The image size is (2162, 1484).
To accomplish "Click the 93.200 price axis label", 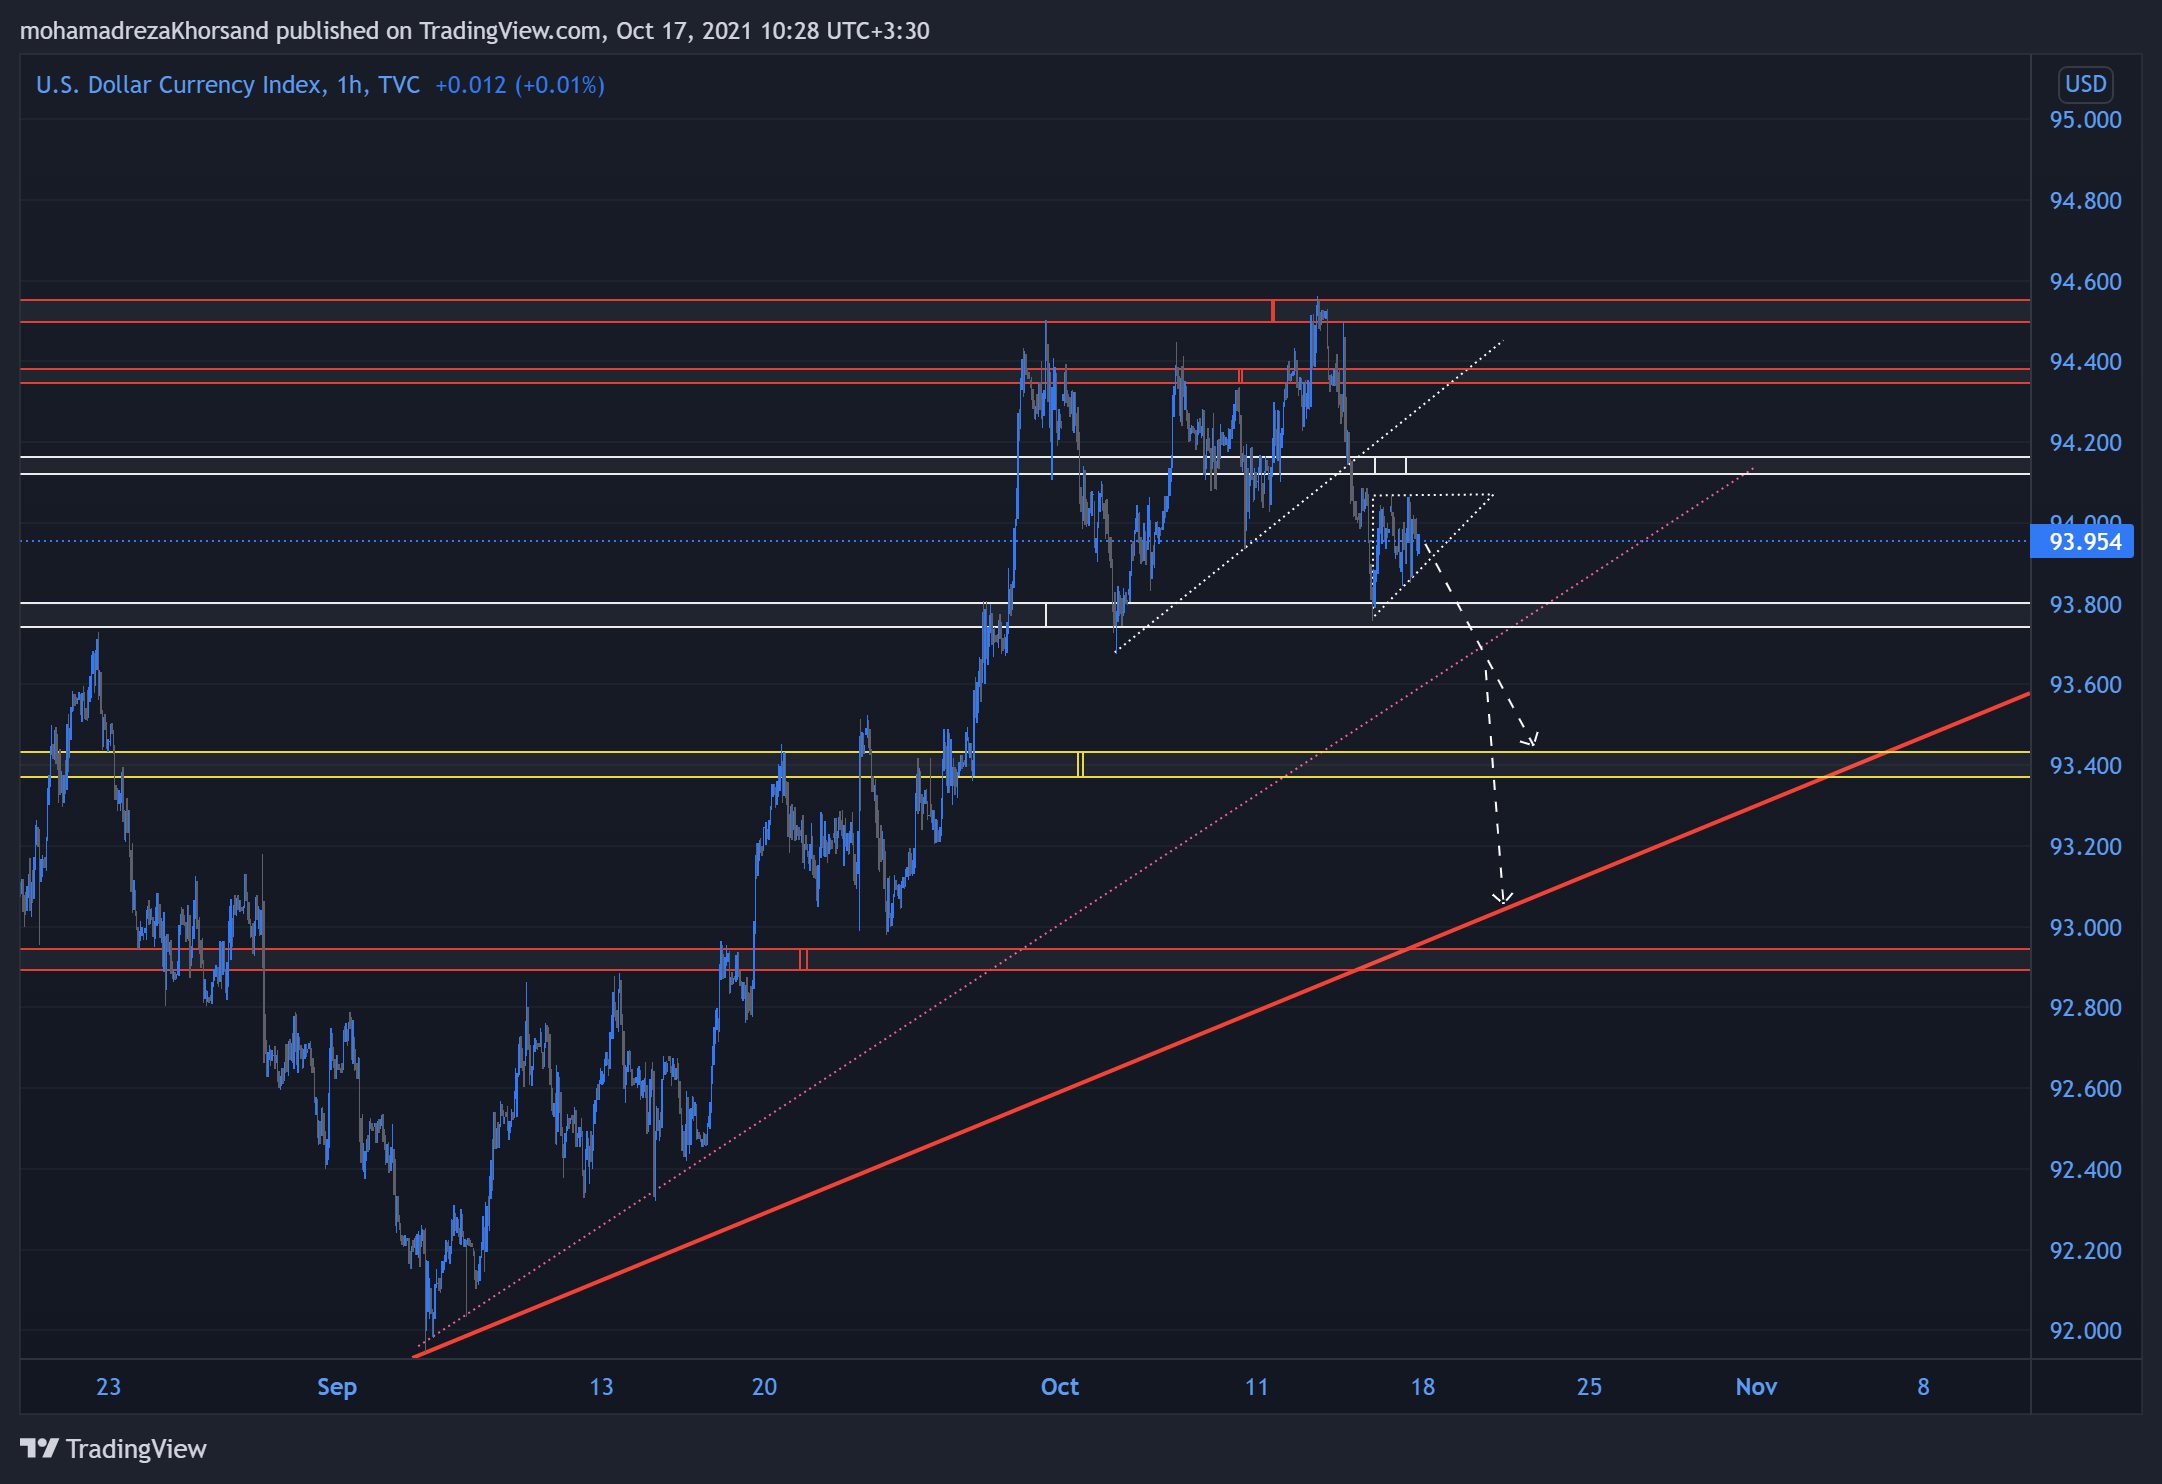I will click(2085, 847).
